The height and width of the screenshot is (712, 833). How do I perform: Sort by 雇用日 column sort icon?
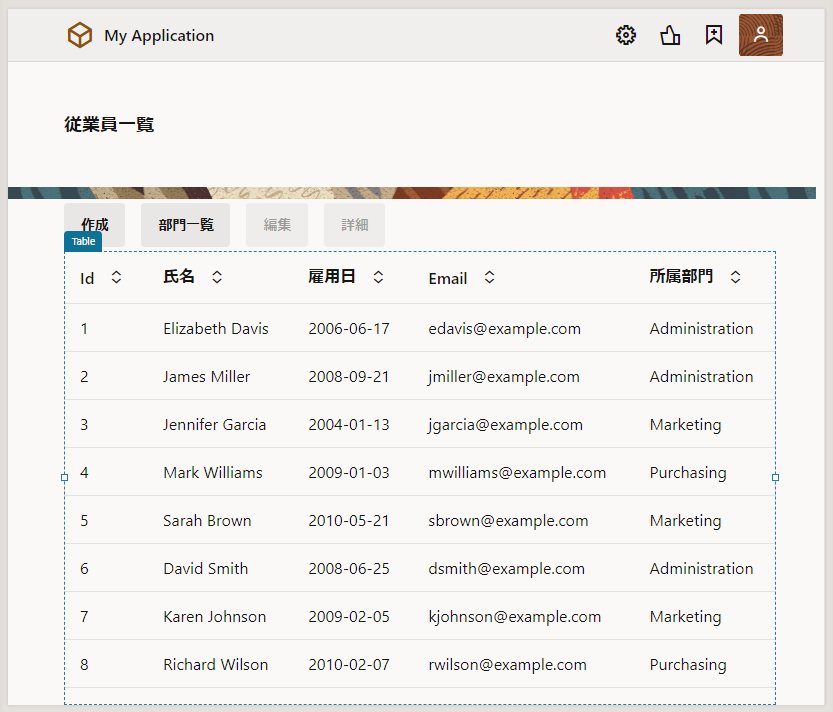(378, 277)
